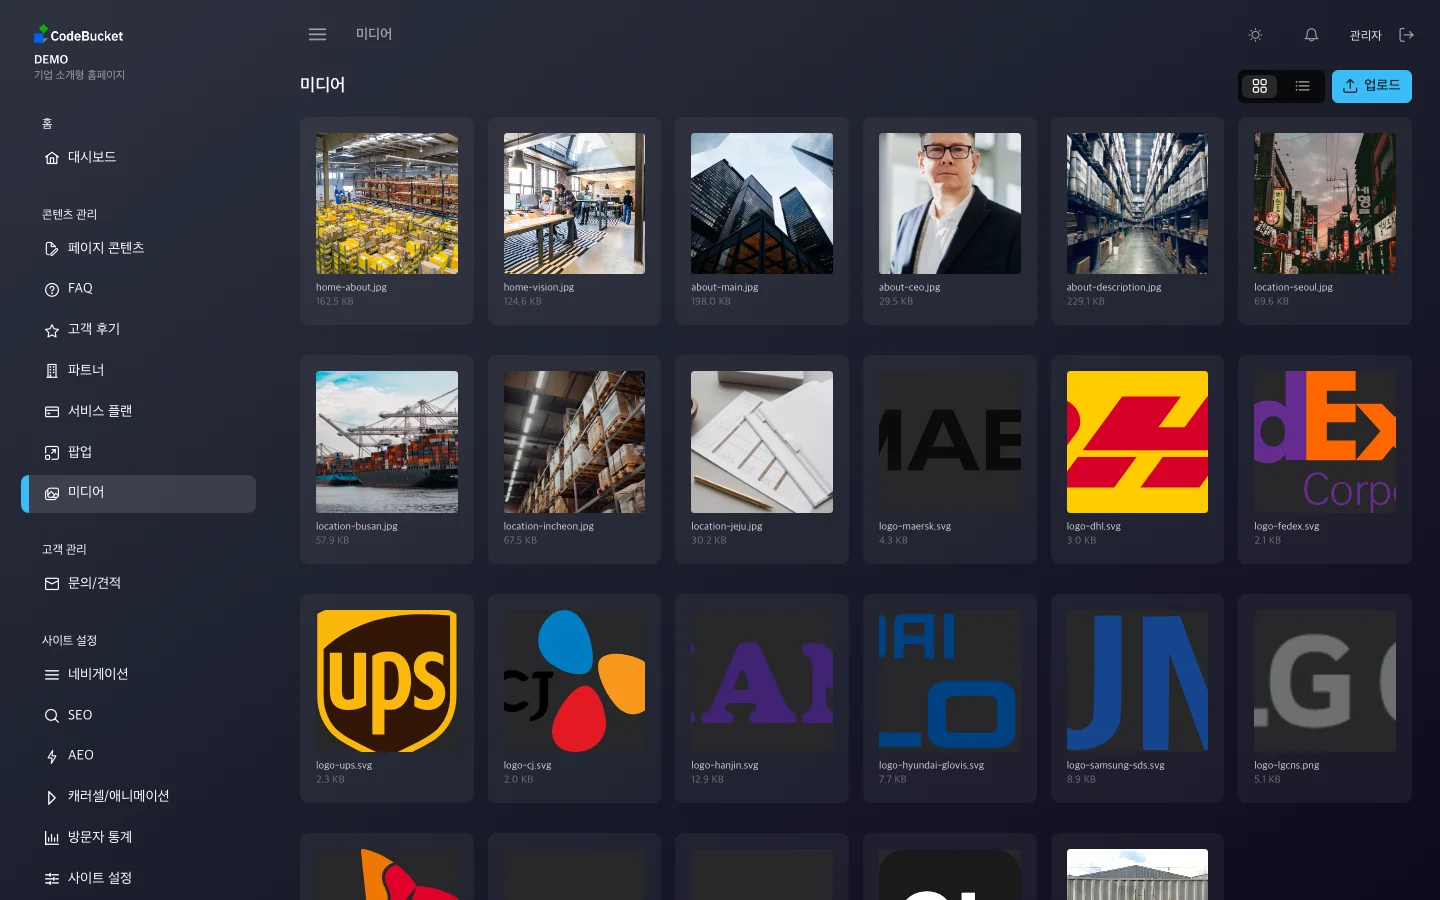
Task: Open notifications via the bell icon
Action: pyautogui.click(x=1311, y=35)
